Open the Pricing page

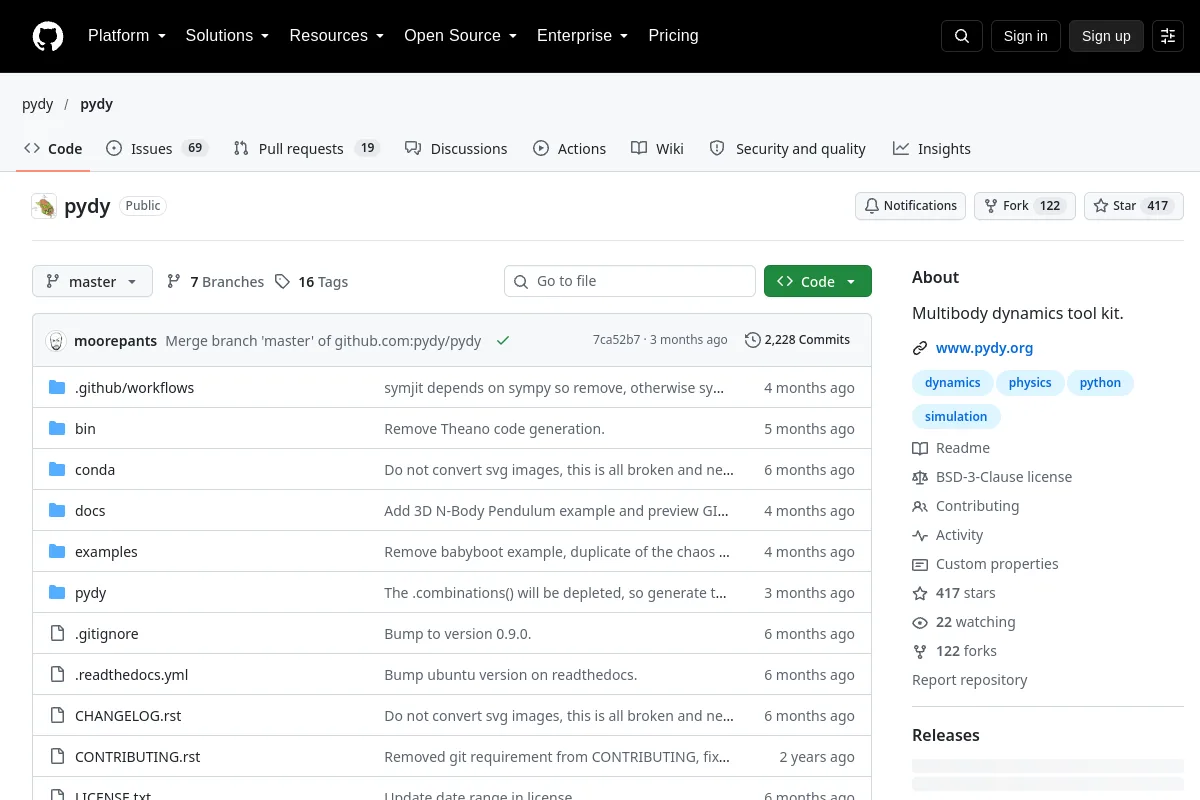[673, 36]
